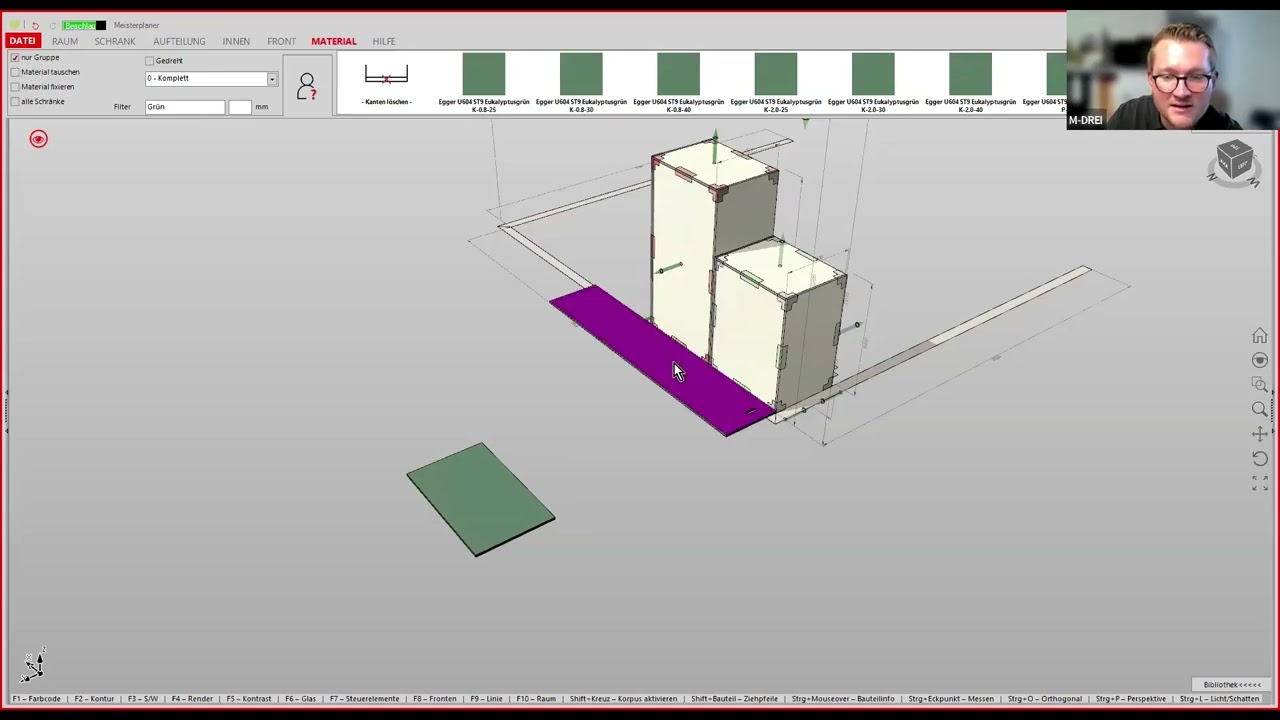Click the green loose board in viewport
The width and height of the screenshot is (1280, 720).
click(x=481, y=499)
